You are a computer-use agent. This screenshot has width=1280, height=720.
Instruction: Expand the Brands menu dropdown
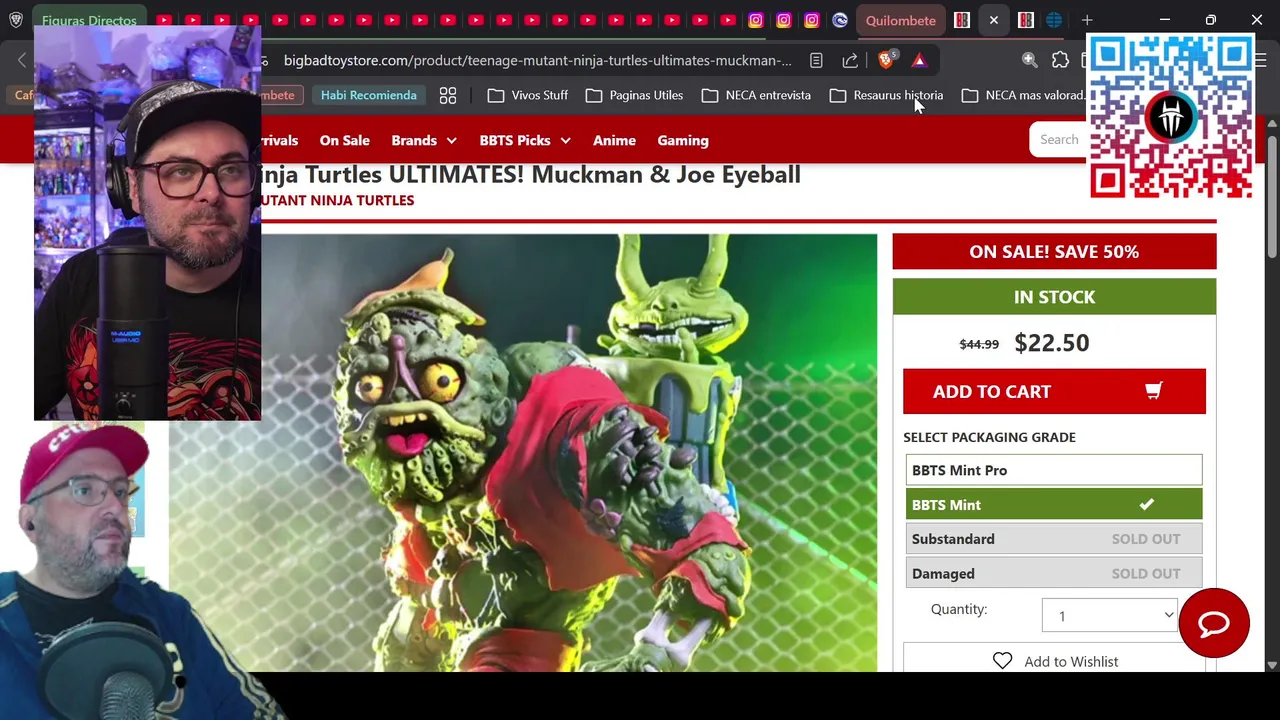pos(424,140)
